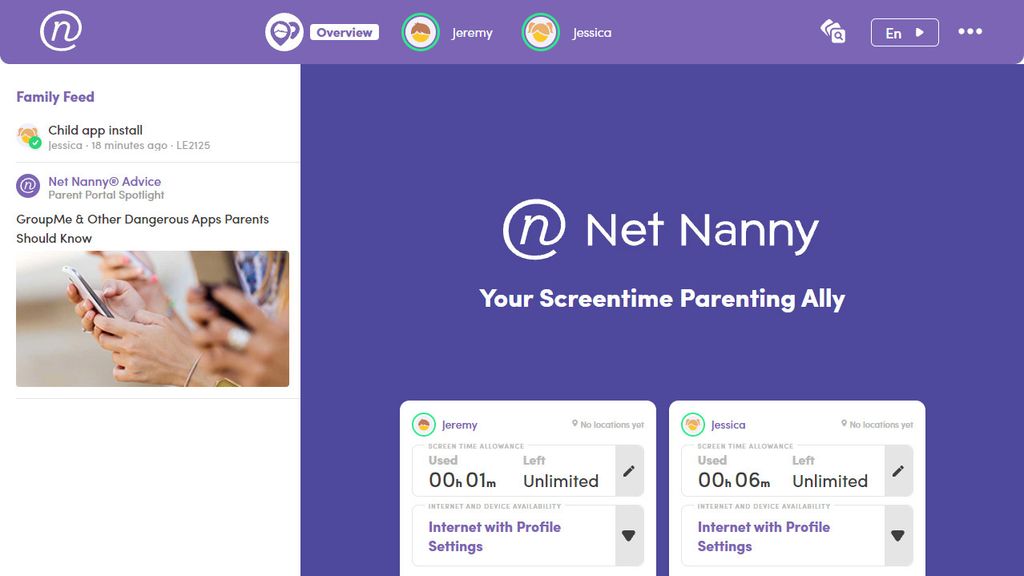Image resolution: width=1024 pixels, height=576 pixels.
Task: Click the Net Nanny logo
Action: (x=59, y=31)
